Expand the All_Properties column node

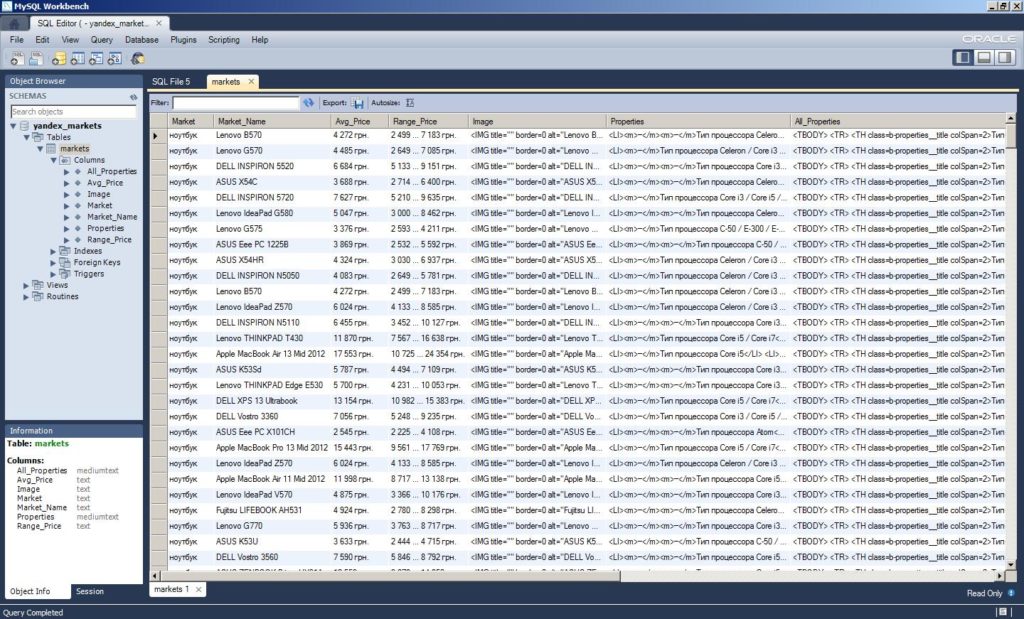pos(67,172)
